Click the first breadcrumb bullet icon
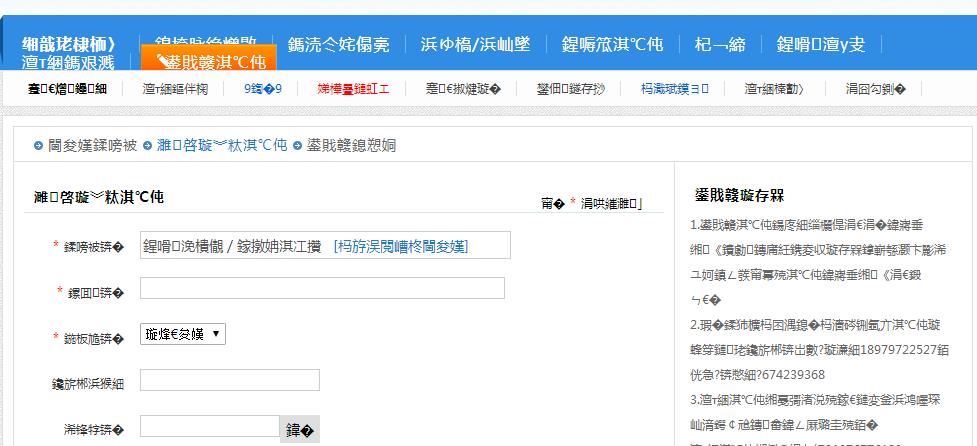Image resolution: width=977 pixels, height=446 pixels. pyautogui.click(x=39, y=146)
